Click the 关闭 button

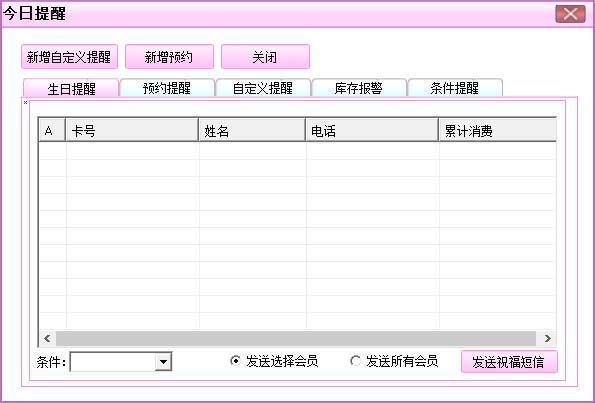(x=265, y=57)
